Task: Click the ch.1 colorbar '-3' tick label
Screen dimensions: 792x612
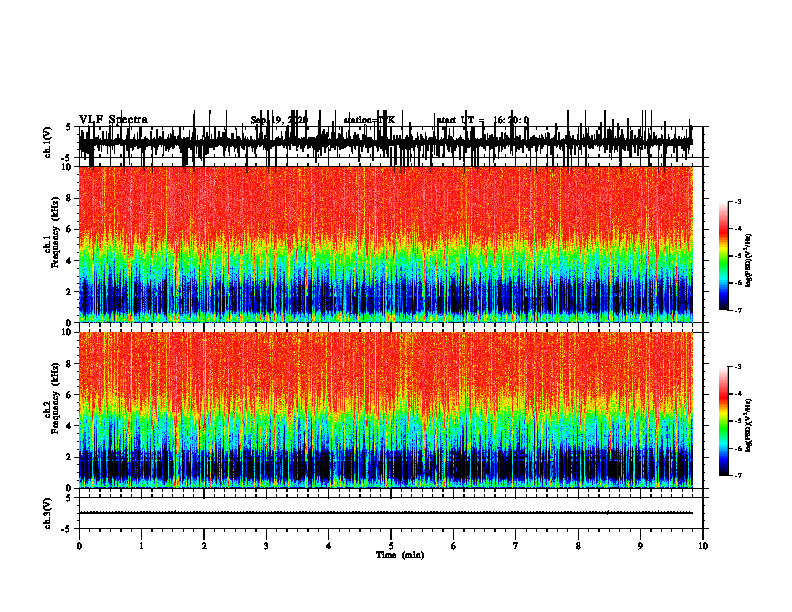Action: tap(737, 202)
